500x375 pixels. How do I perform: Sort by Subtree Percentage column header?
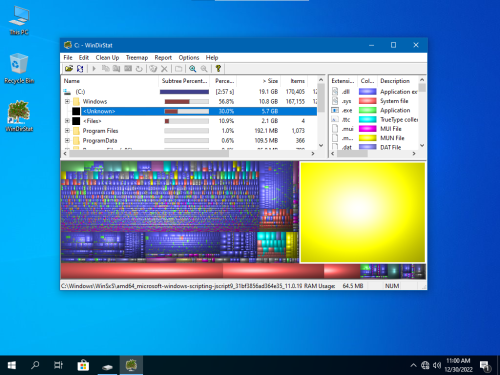pos(184,81)
